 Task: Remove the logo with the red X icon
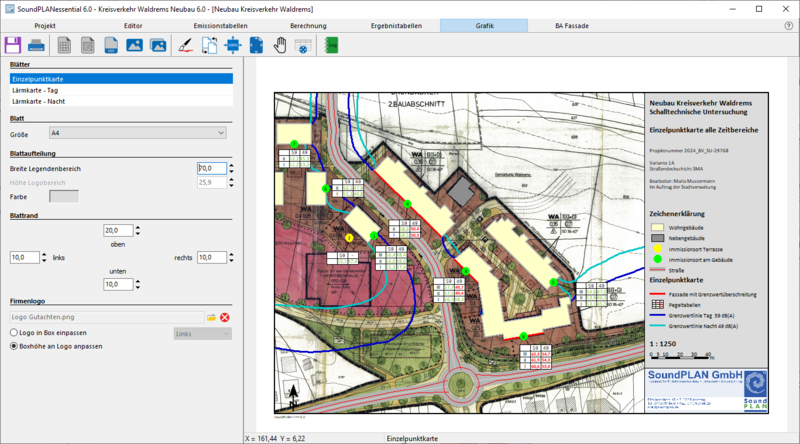pos(224,317)
